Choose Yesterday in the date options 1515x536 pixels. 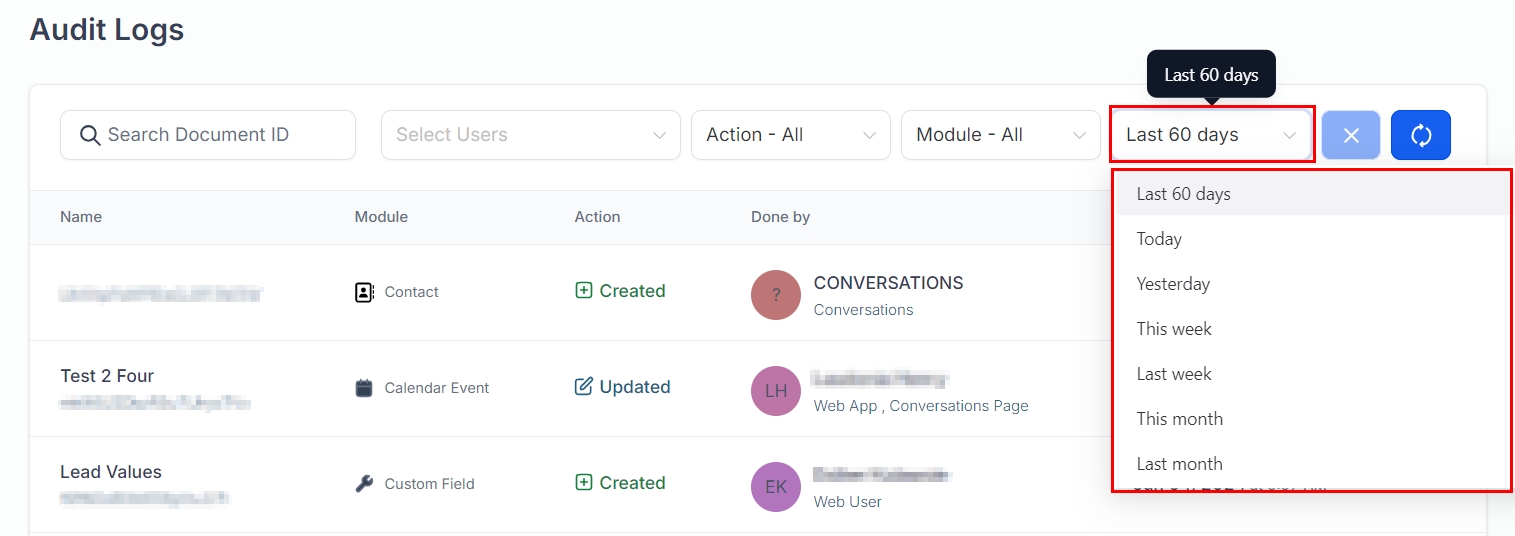1173,284
